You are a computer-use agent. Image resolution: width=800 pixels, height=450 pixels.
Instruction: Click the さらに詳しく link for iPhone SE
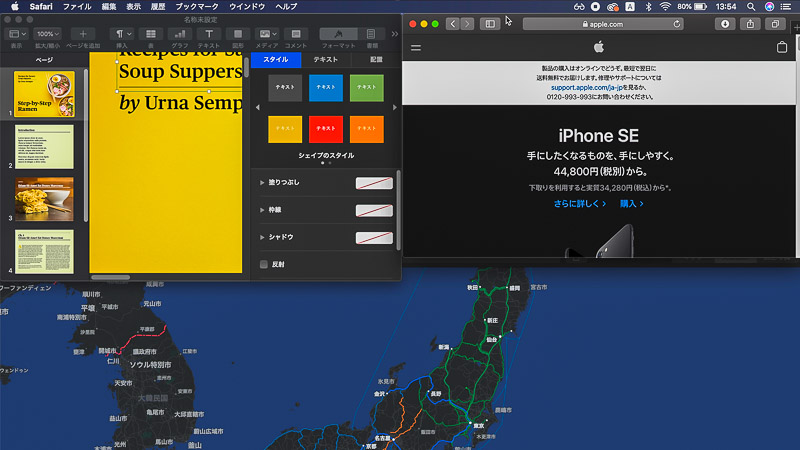(x=580, y=204)
